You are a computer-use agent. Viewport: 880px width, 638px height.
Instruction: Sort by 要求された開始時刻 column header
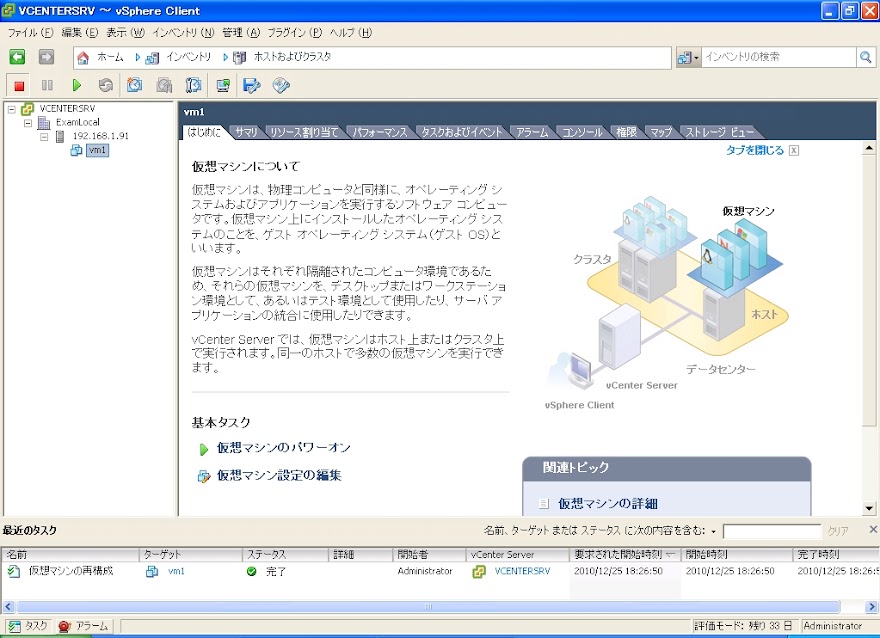[x=625, y=554]
